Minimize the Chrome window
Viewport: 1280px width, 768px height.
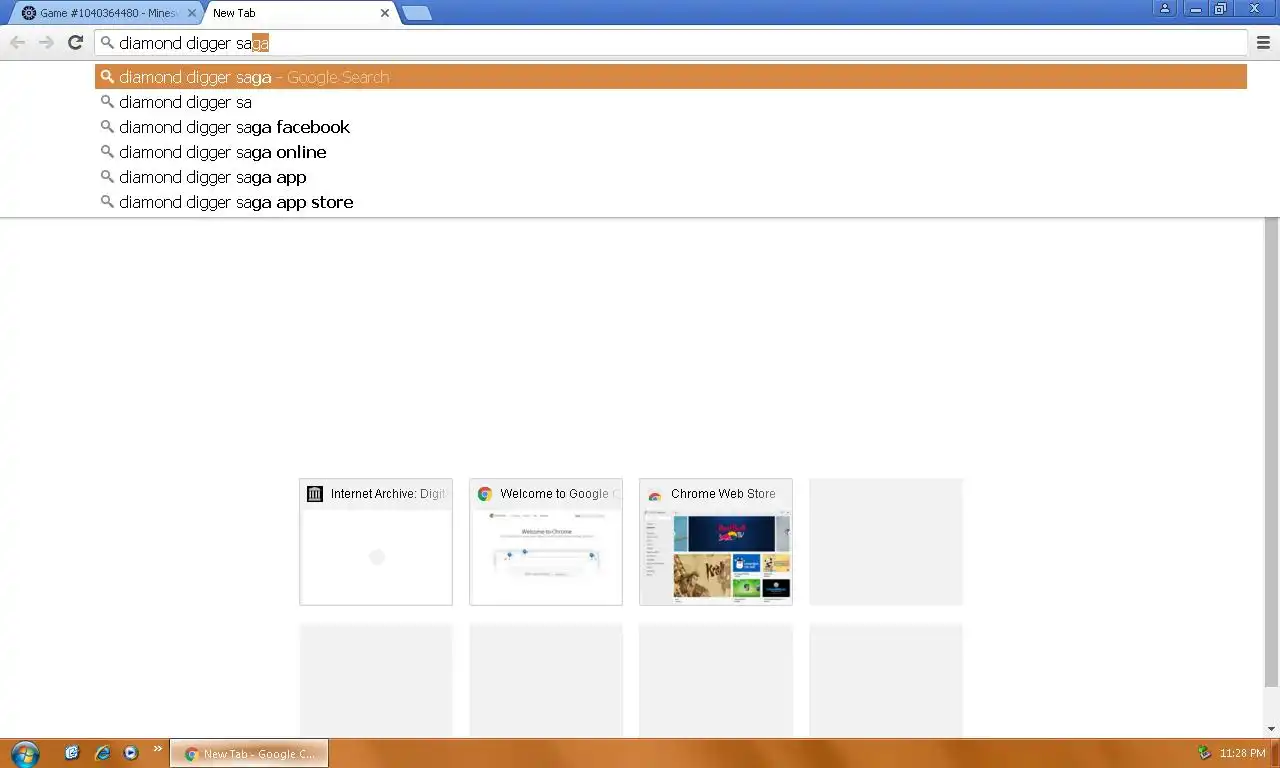coord(1194,8)
